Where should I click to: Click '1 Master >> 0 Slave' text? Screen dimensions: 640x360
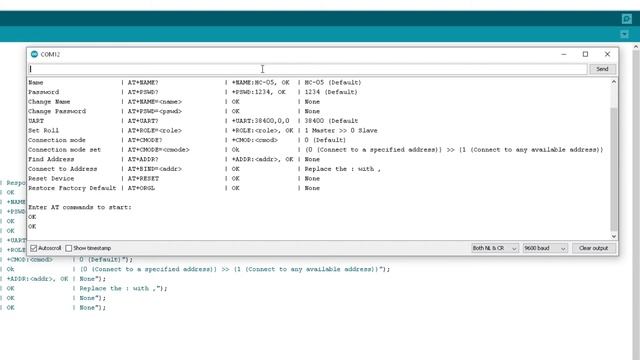(x=341, y=131)
